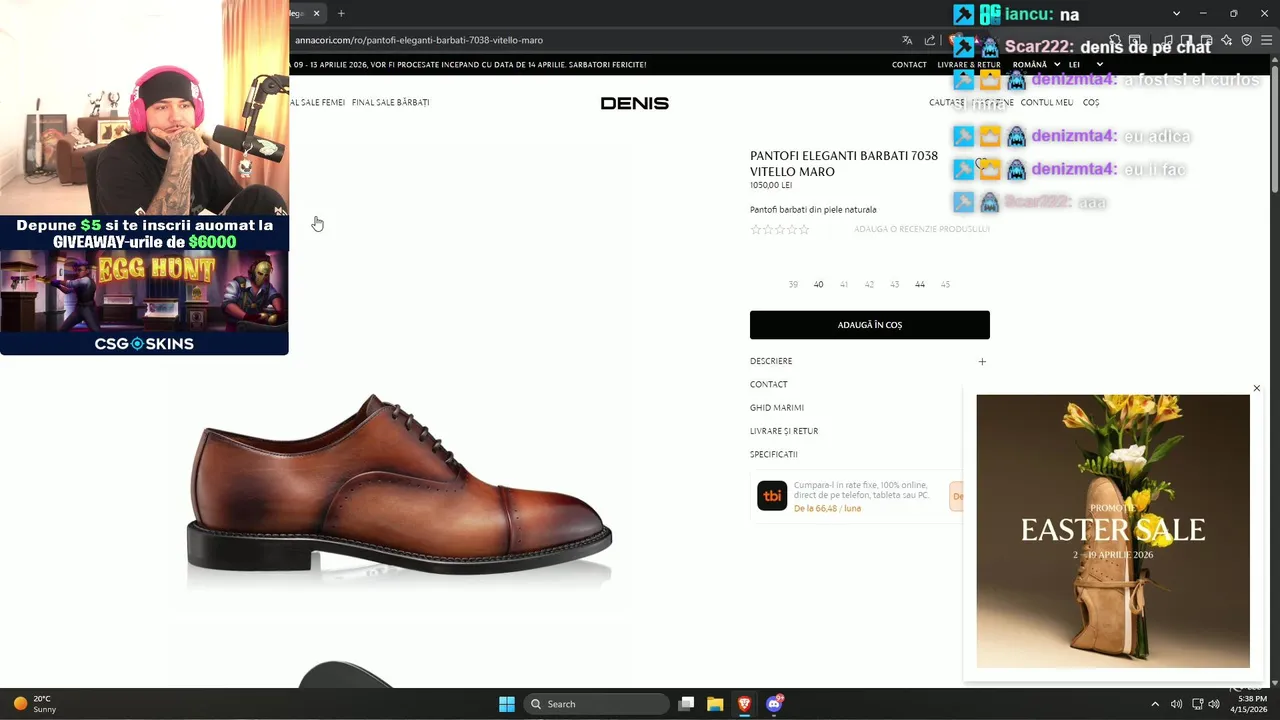The height and width of the screenshot is (720, 1280).
Task: Open the Brave VPN shield icon
Action: pyautogui.click(x=1246, y=40)
